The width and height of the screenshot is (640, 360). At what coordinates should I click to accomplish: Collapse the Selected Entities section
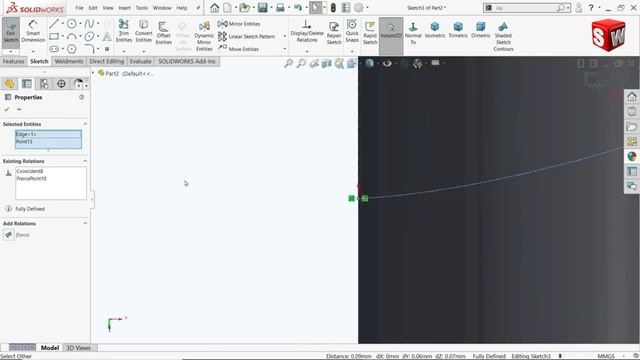[x=85, y=124]
